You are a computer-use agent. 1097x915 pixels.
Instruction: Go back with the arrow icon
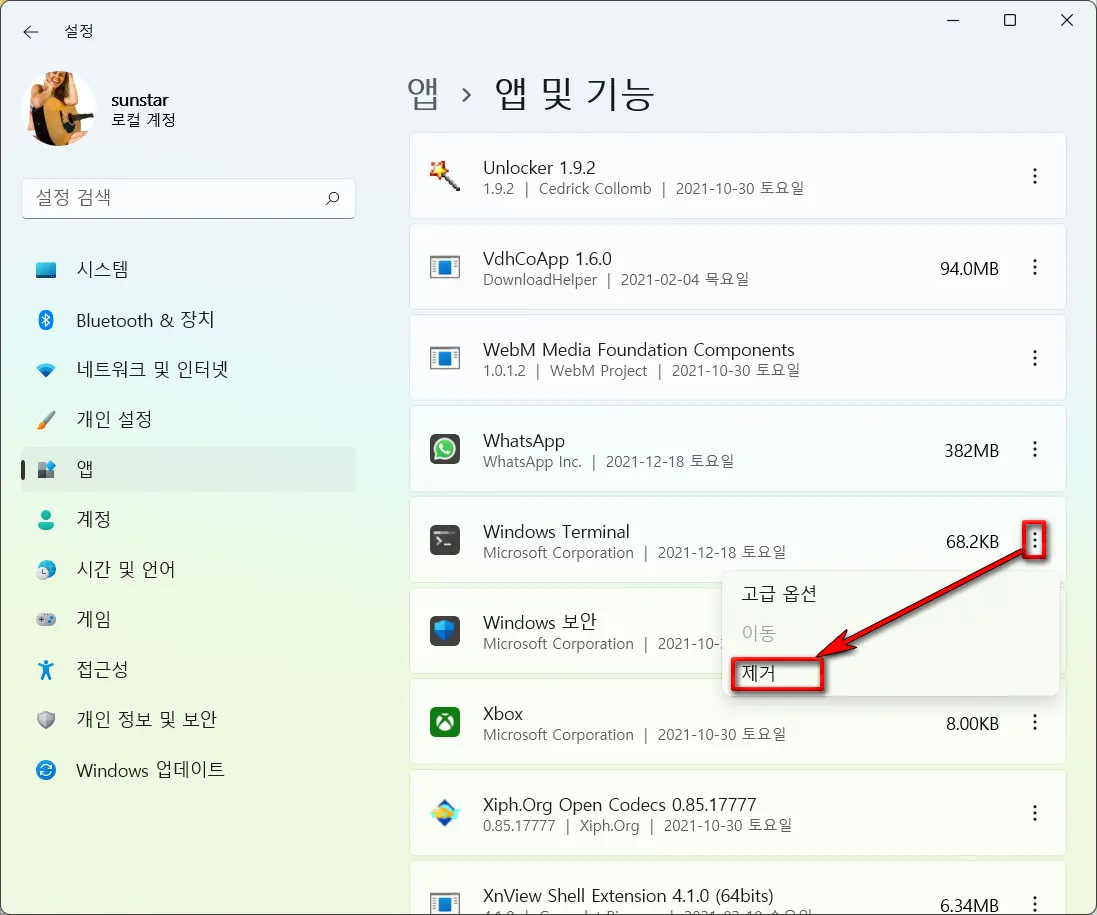[x=30, y=31]
